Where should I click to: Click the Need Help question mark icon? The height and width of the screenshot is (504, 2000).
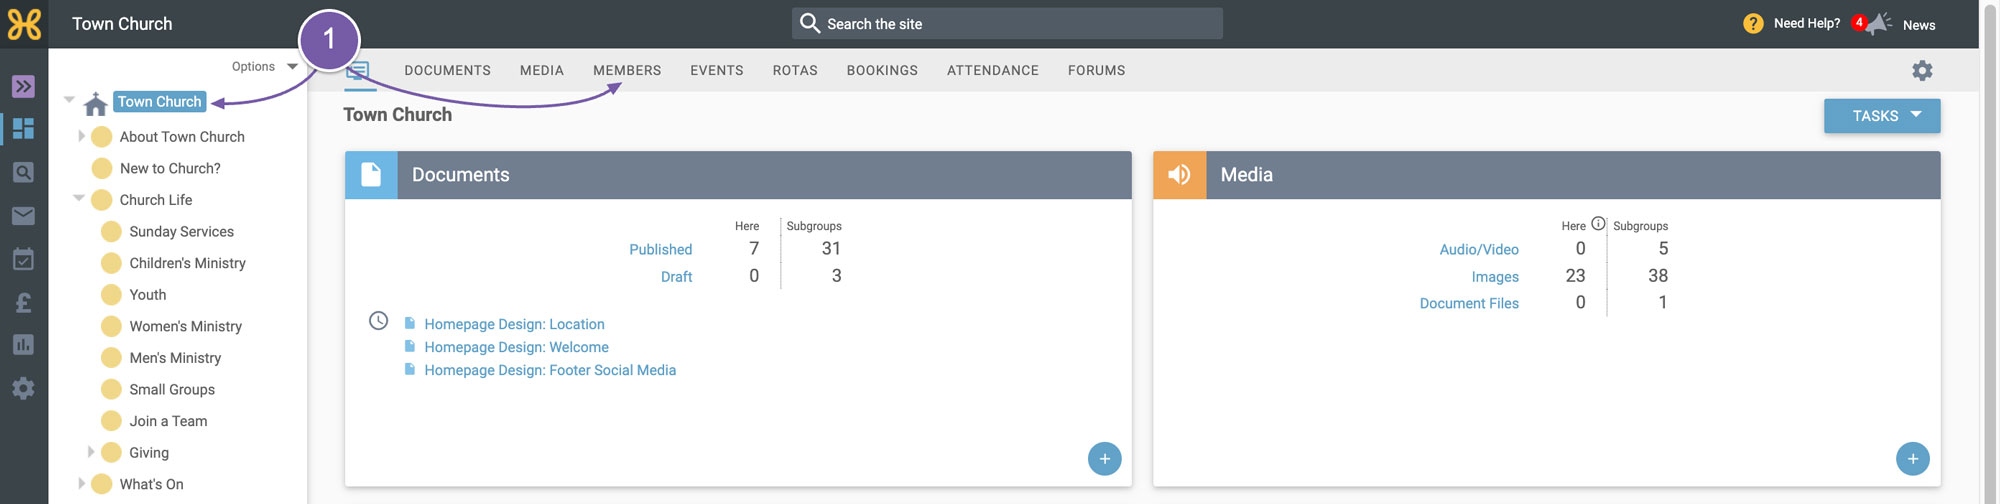tap(1753, 23)
